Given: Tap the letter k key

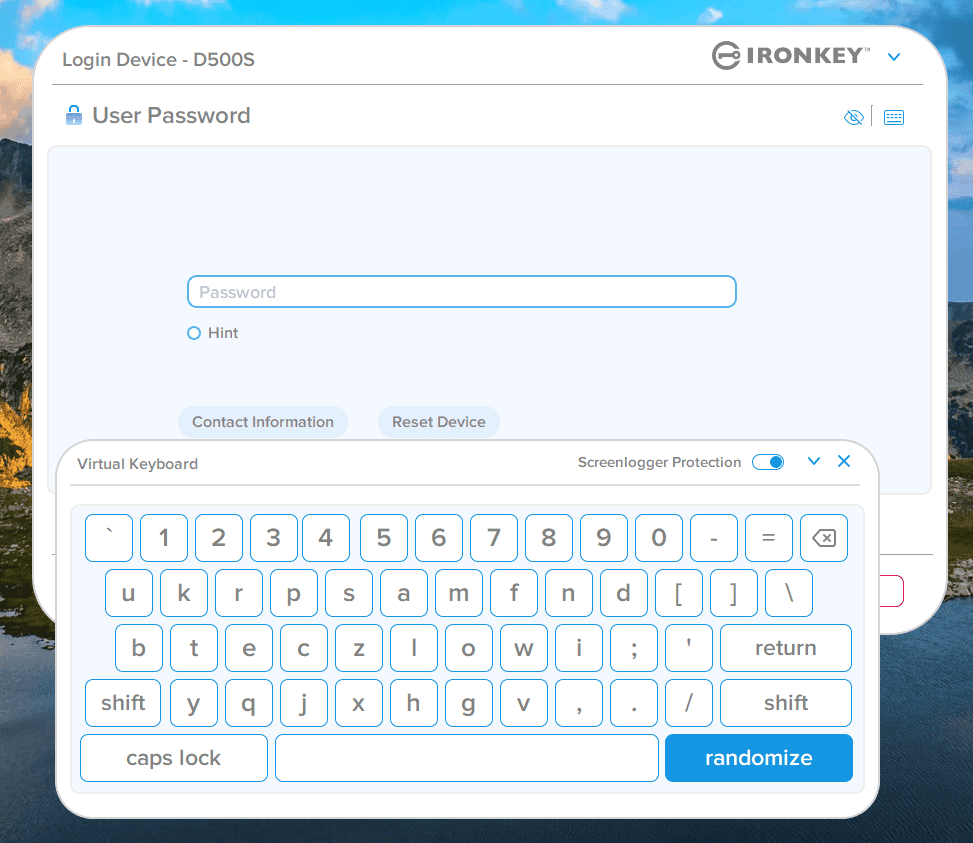Looking at the screenshot, I should 184,593.
